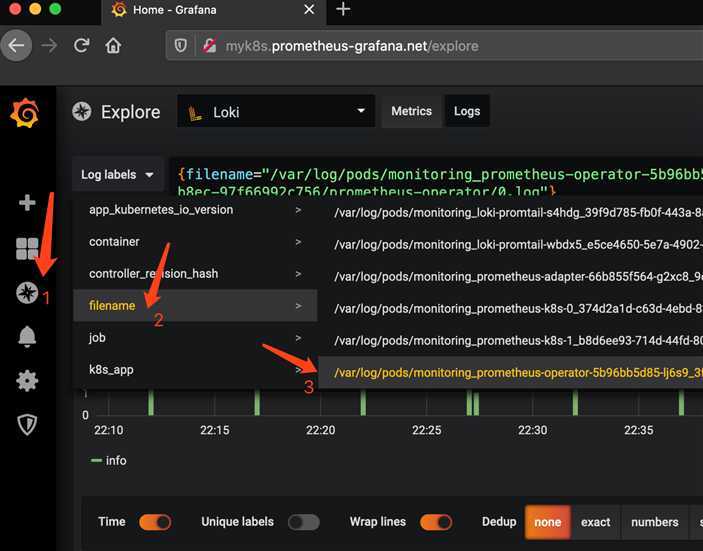Viewport: 703px width, 551px height.
Task: Select prometheus-k8s-0 log filename
Action: point(511,308)
